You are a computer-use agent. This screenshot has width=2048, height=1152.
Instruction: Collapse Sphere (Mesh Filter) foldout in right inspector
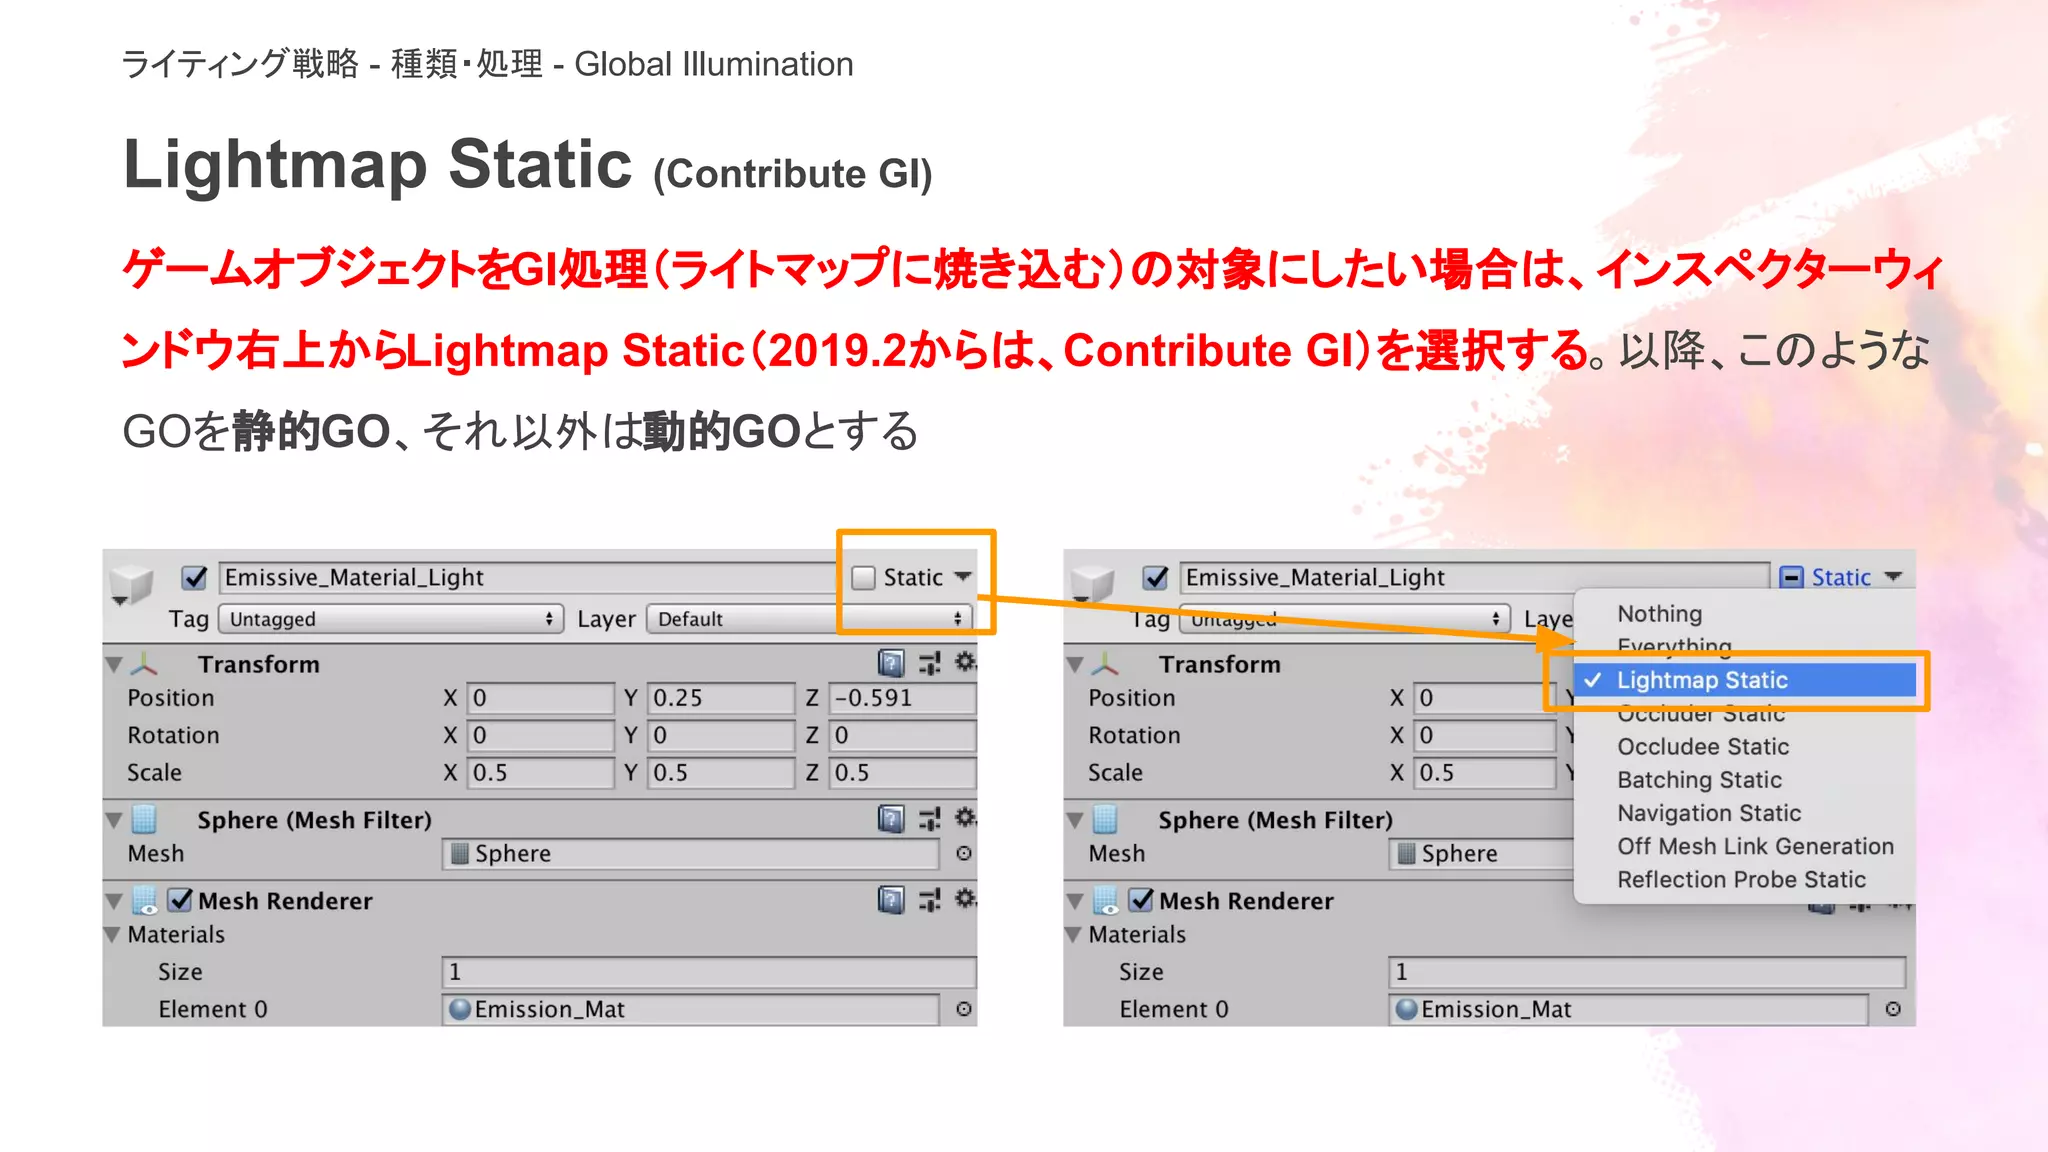1075,820
